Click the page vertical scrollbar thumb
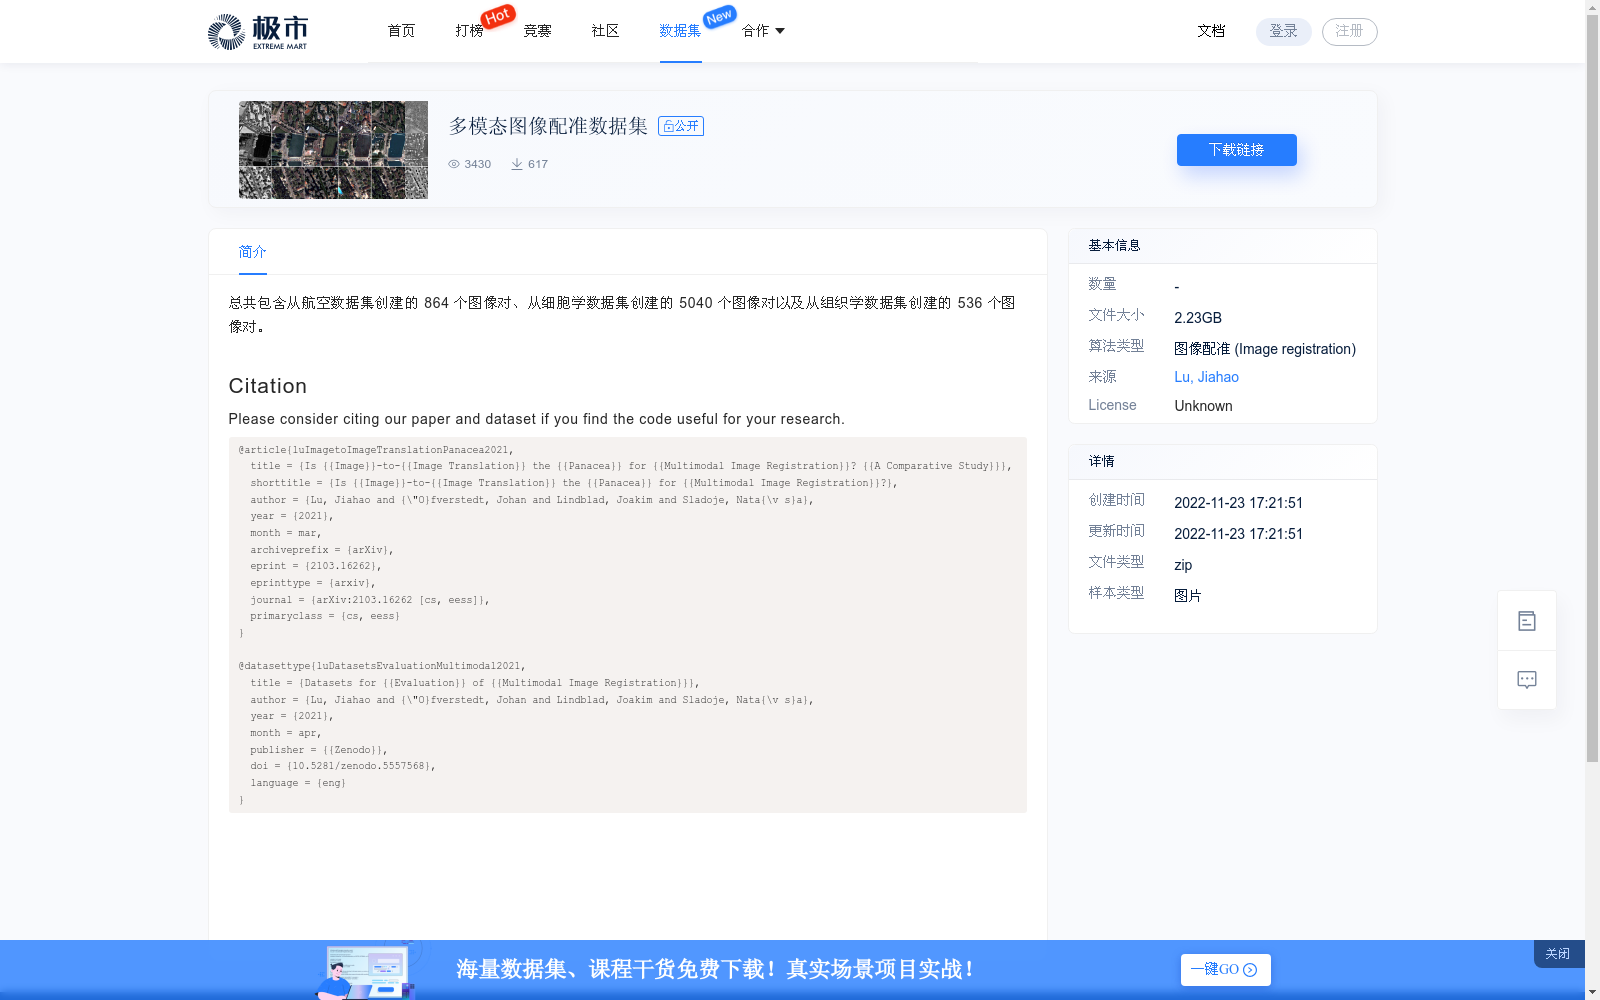The image size is (1600, 1000). click(1593, 390)
